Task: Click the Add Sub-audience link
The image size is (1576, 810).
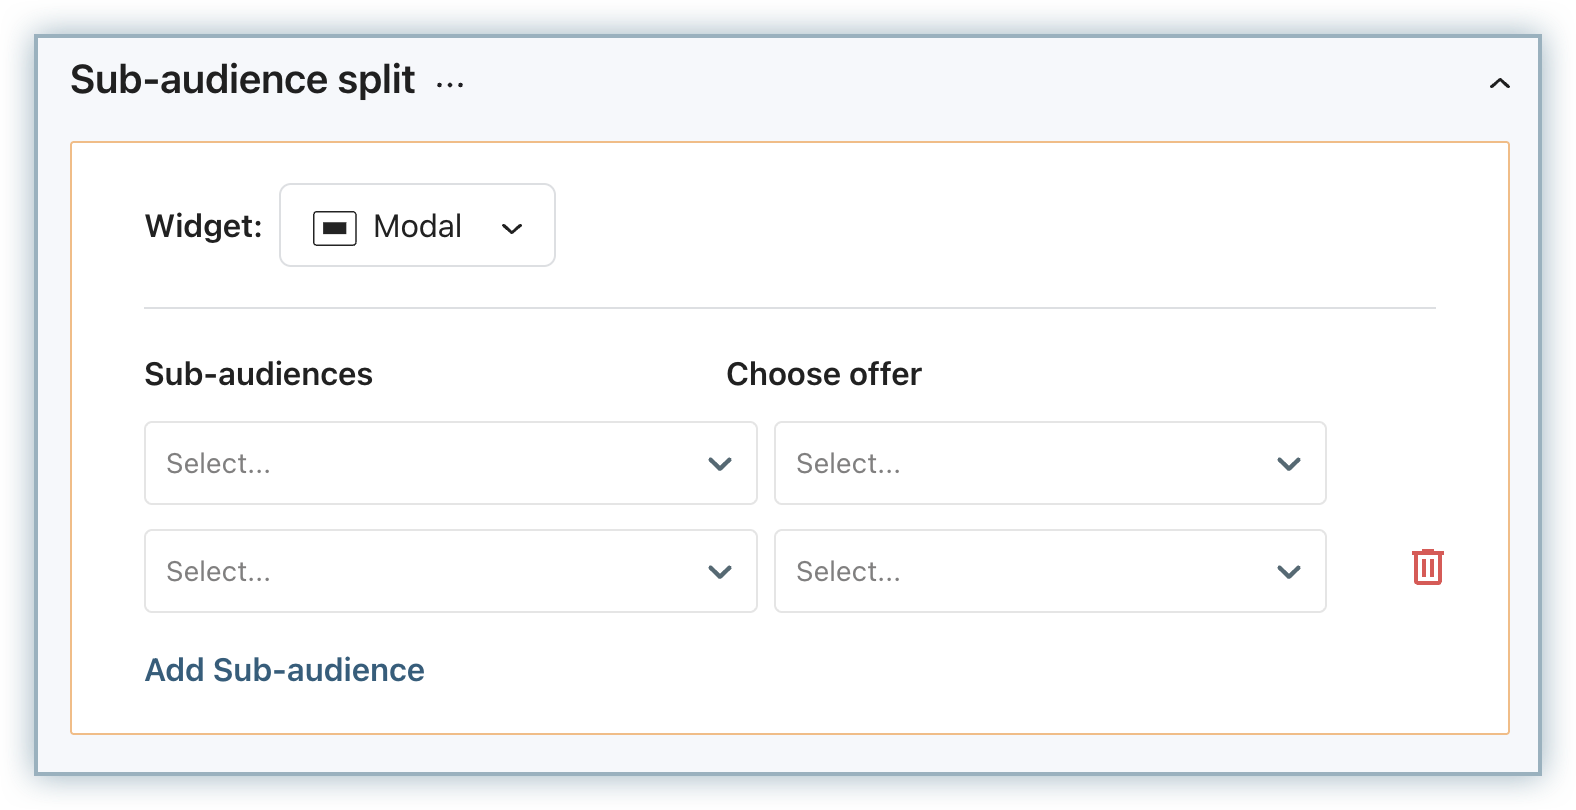Action: 285,670
